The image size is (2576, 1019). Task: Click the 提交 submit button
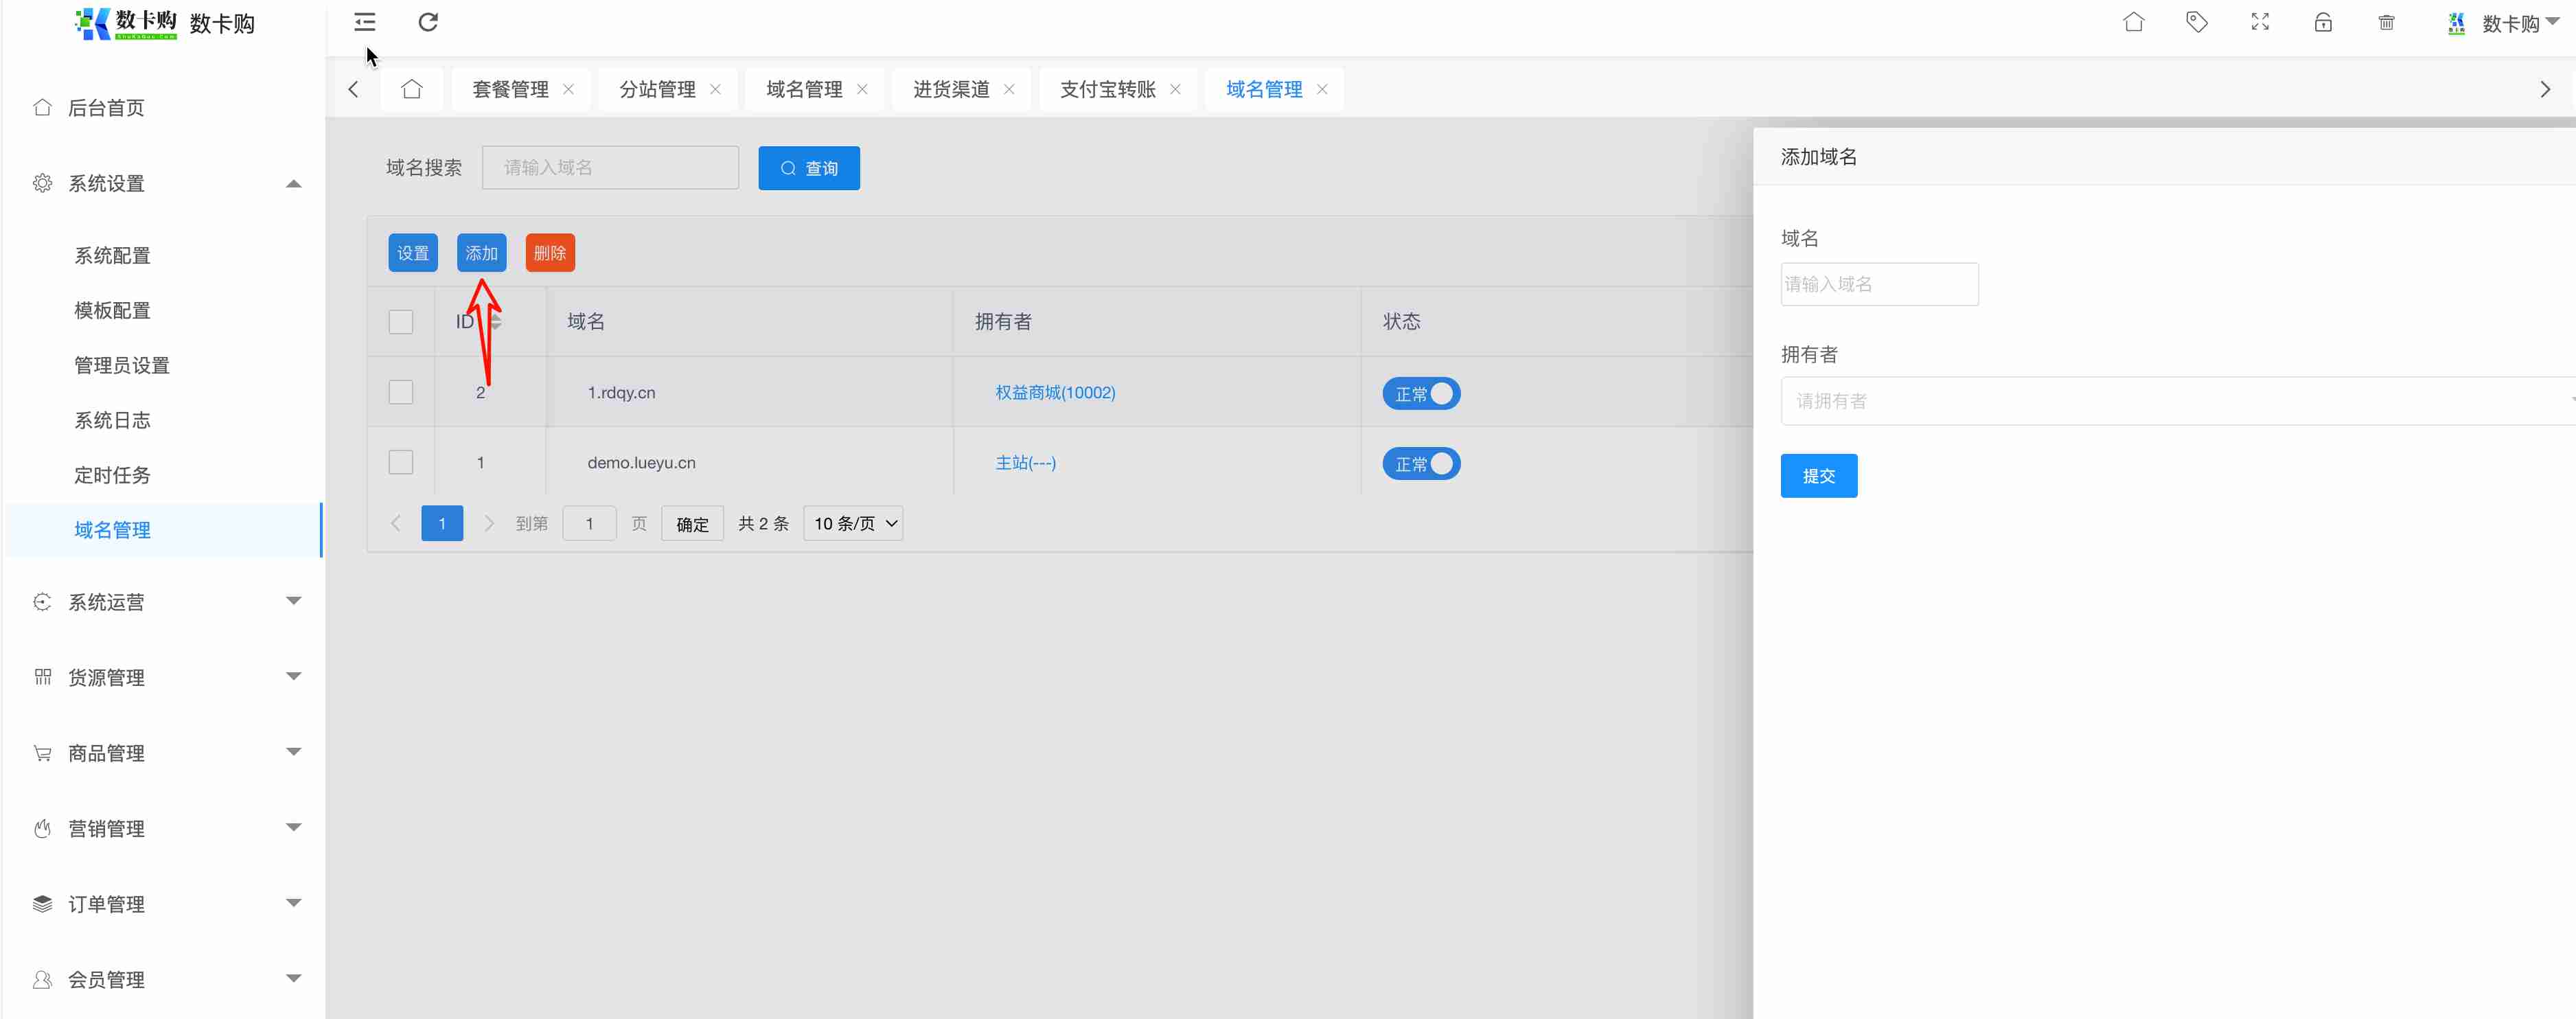pos(1818,476)
